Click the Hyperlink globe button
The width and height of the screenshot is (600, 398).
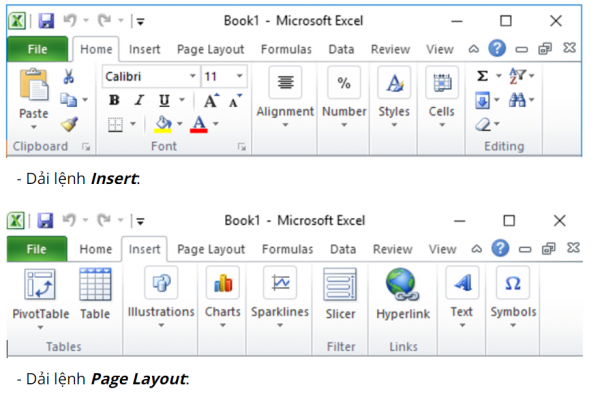tap(403, 294)
